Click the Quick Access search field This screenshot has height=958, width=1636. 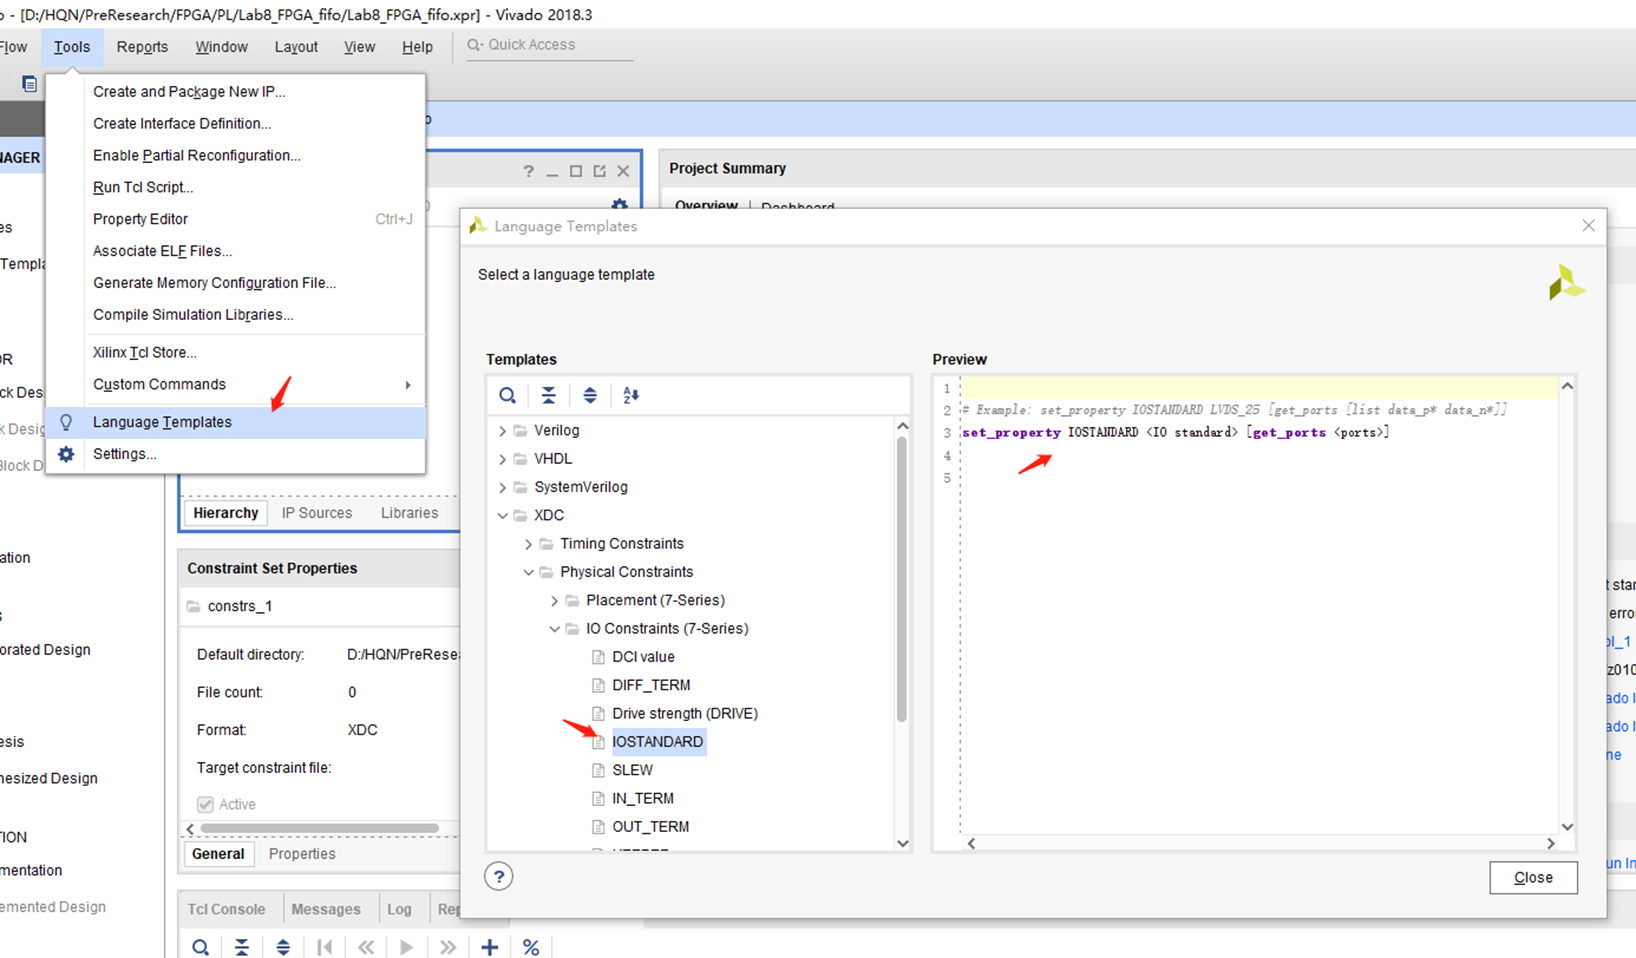(x=550, y=45)
